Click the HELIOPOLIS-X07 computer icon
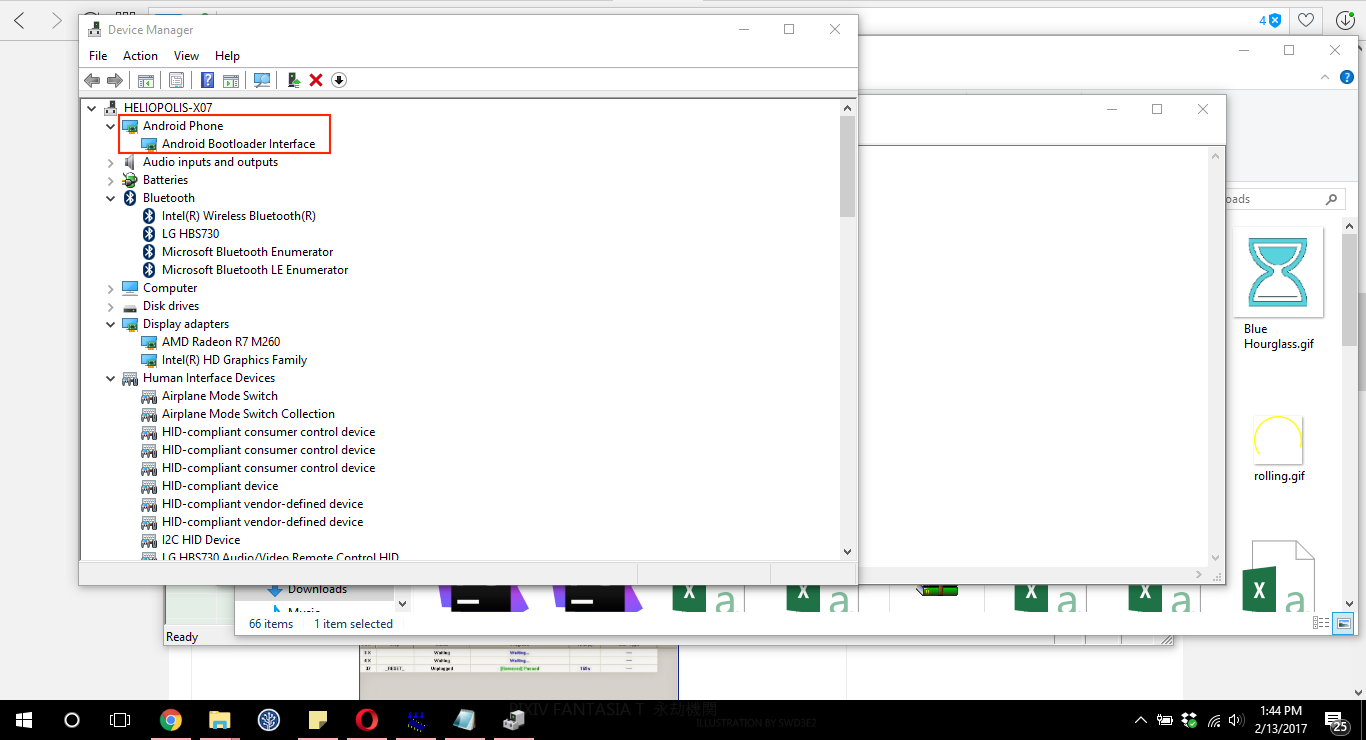The height and width of the screenshot is (740, 1366). click(111, 108)
